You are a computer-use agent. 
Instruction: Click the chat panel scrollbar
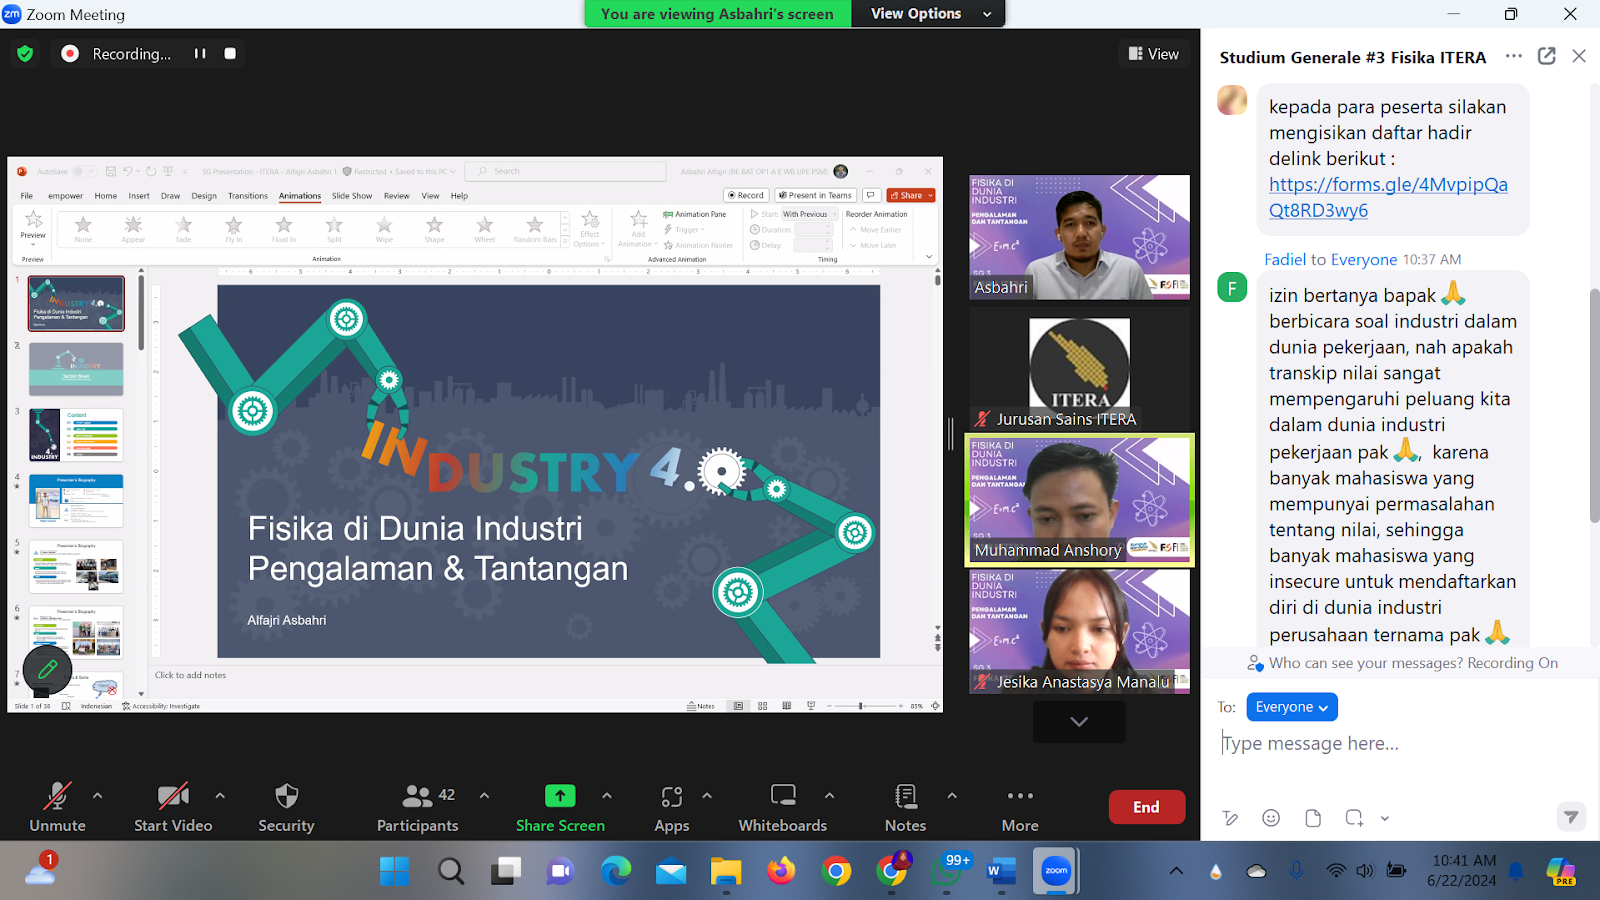pos(1593,405)
